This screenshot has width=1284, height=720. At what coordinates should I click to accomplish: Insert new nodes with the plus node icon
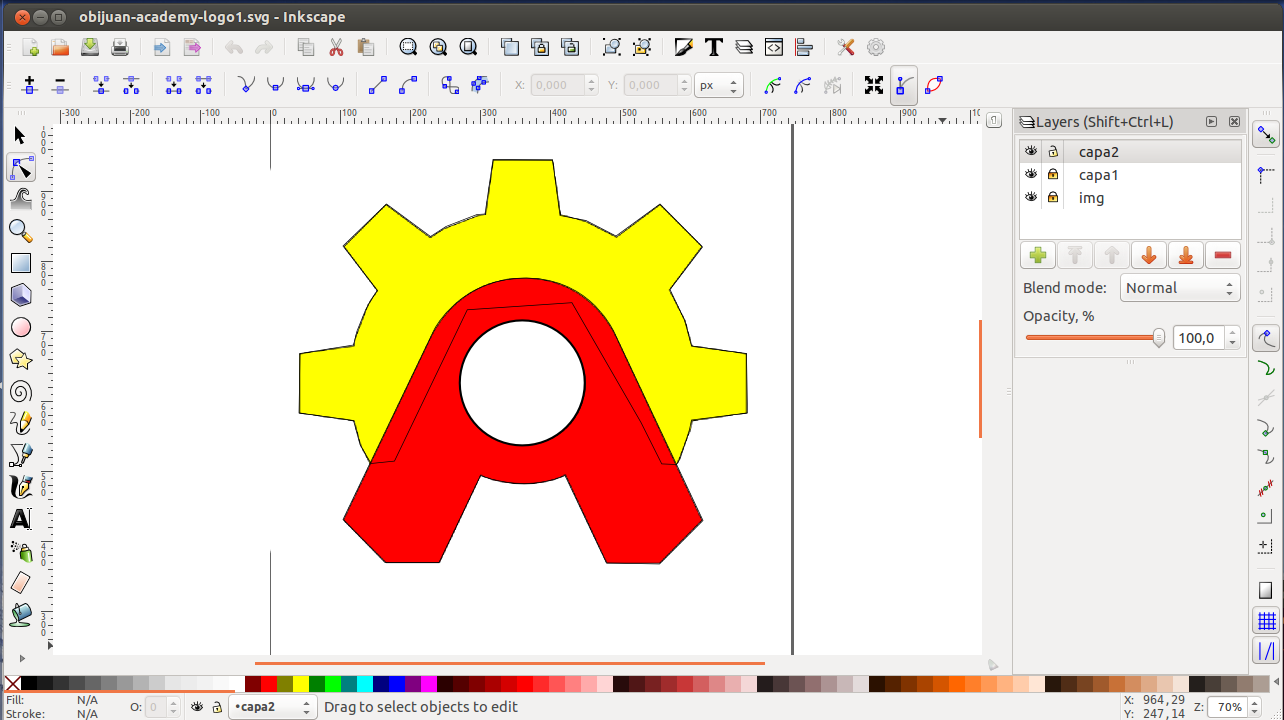coord(30,85)
